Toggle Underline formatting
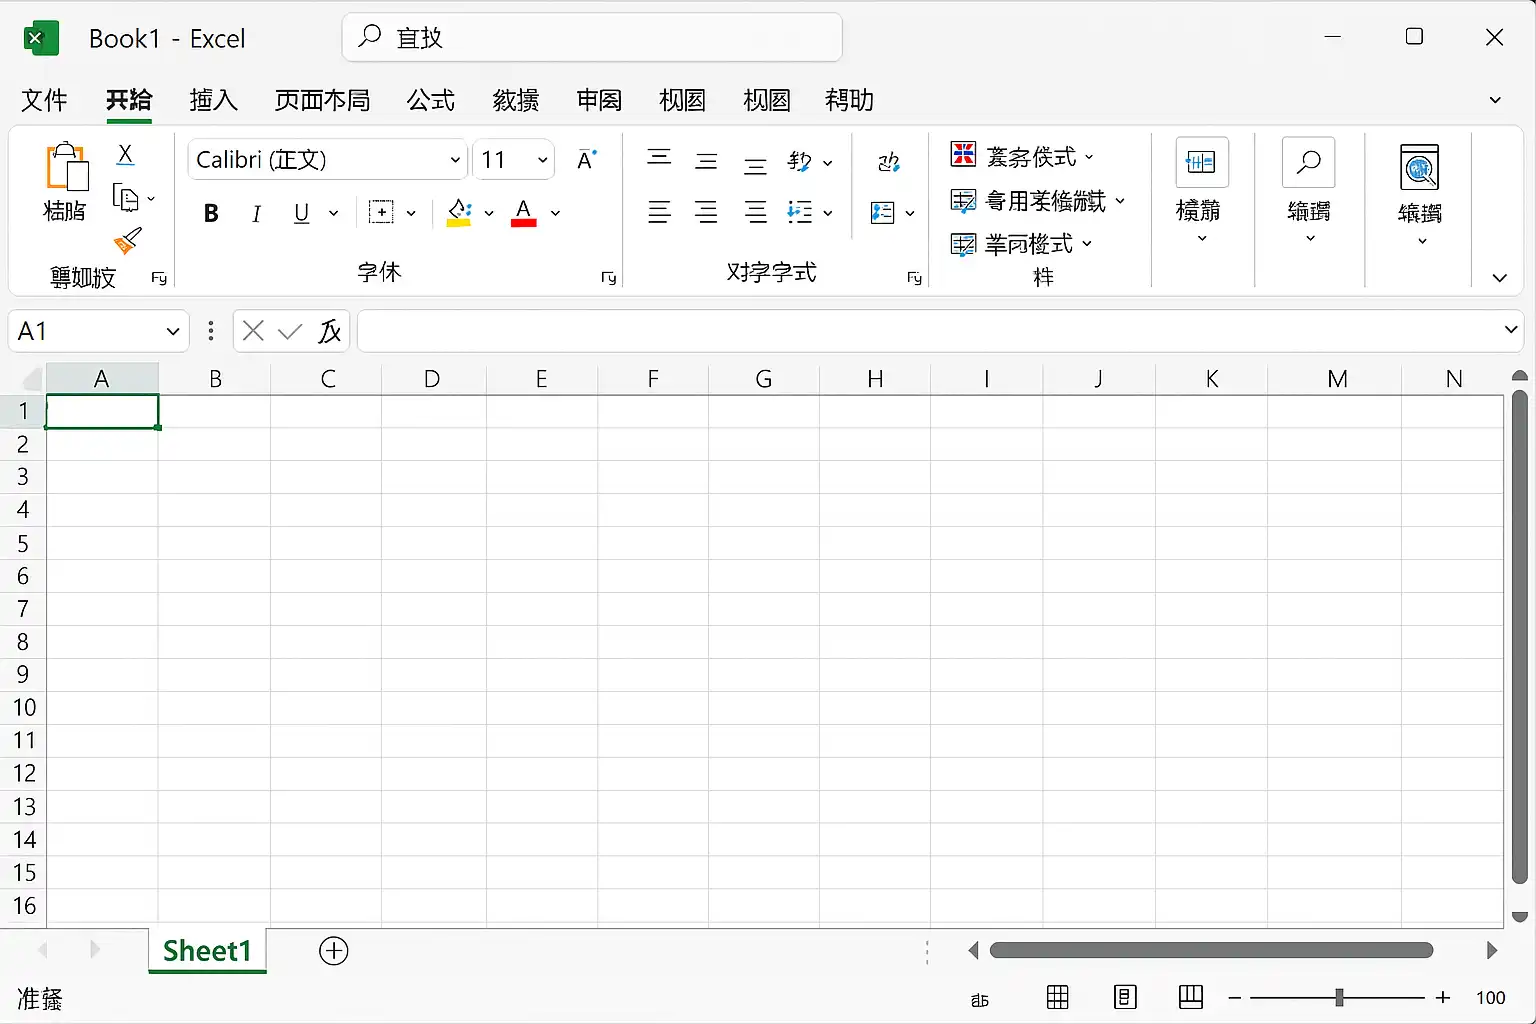1536x1024 pixels. tap(301, 213)
